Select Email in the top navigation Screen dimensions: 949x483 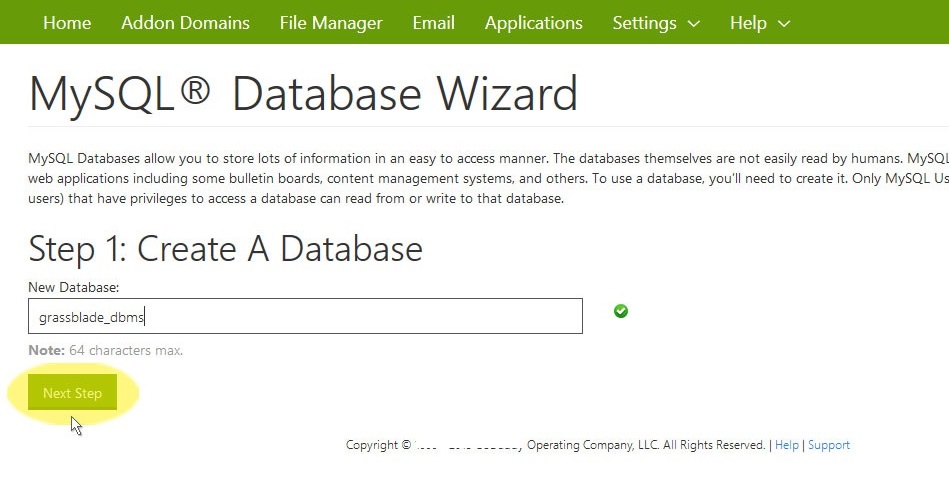(433, 22)
